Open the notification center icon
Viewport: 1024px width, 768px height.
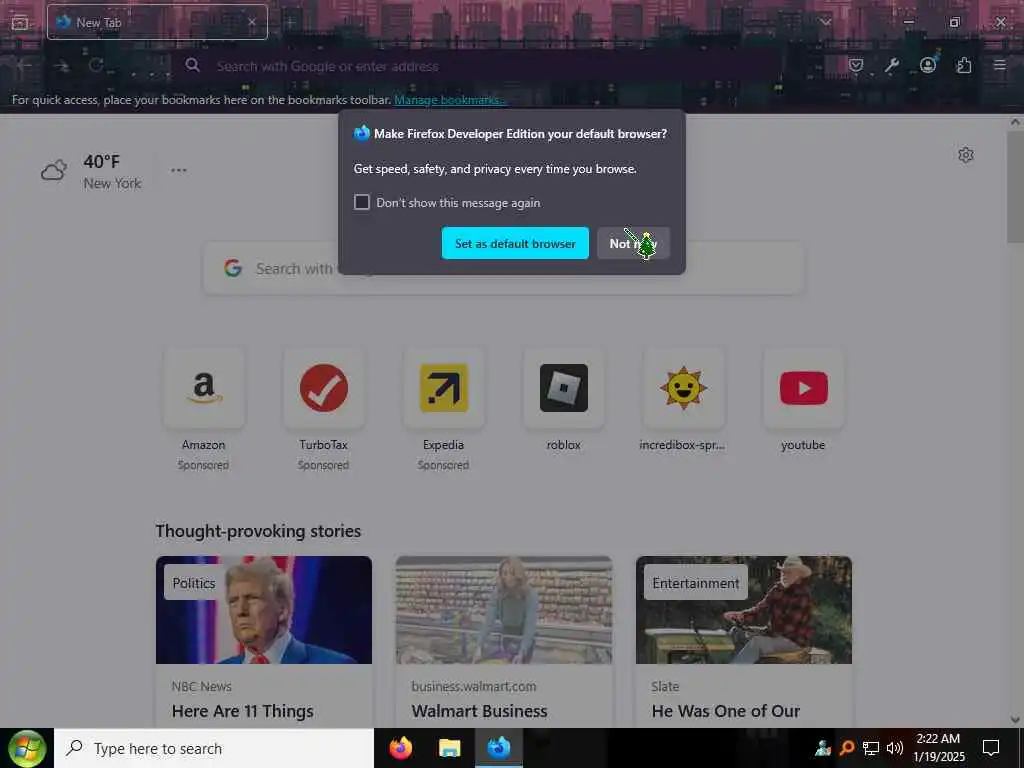991,748
